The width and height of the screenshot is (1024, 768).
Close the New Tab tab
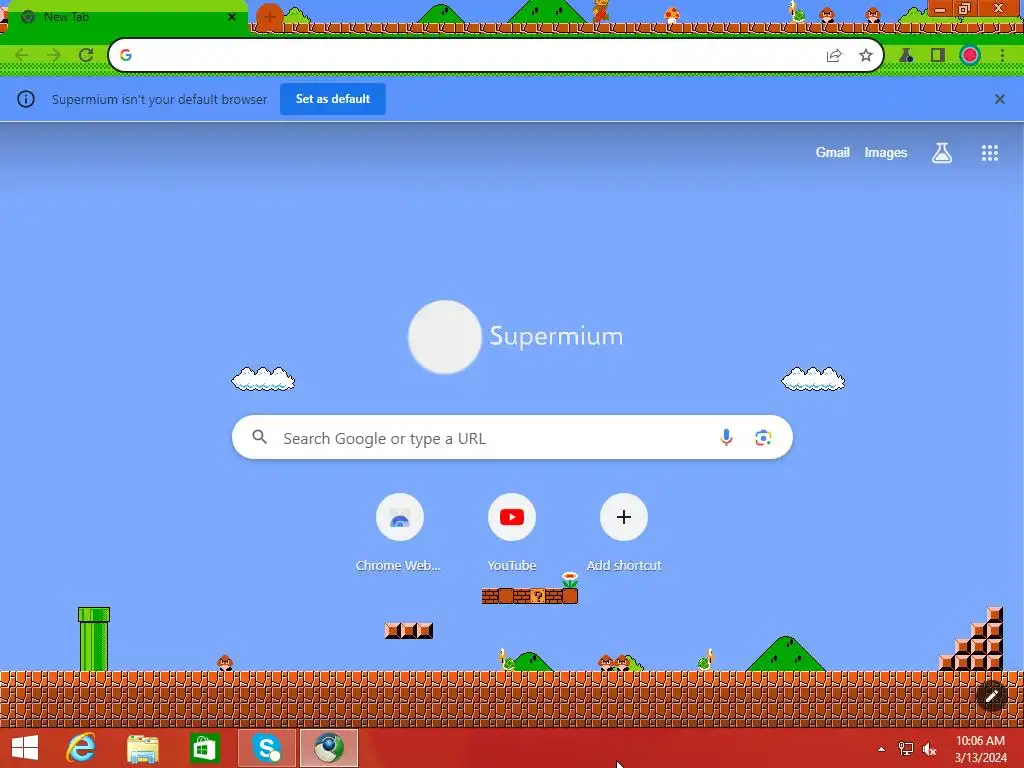232,17
